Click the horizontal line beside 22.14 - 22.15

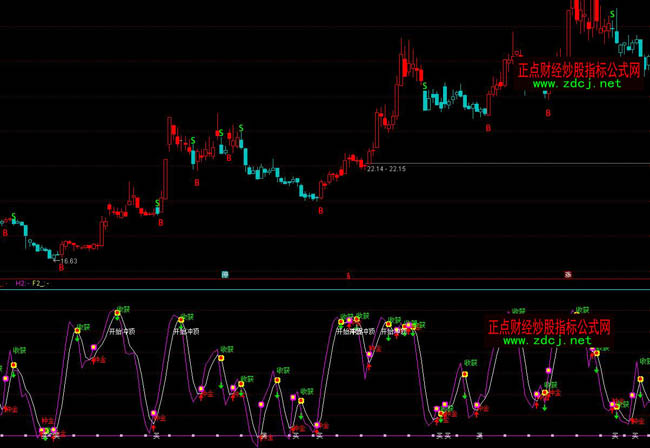coord(520,163)
